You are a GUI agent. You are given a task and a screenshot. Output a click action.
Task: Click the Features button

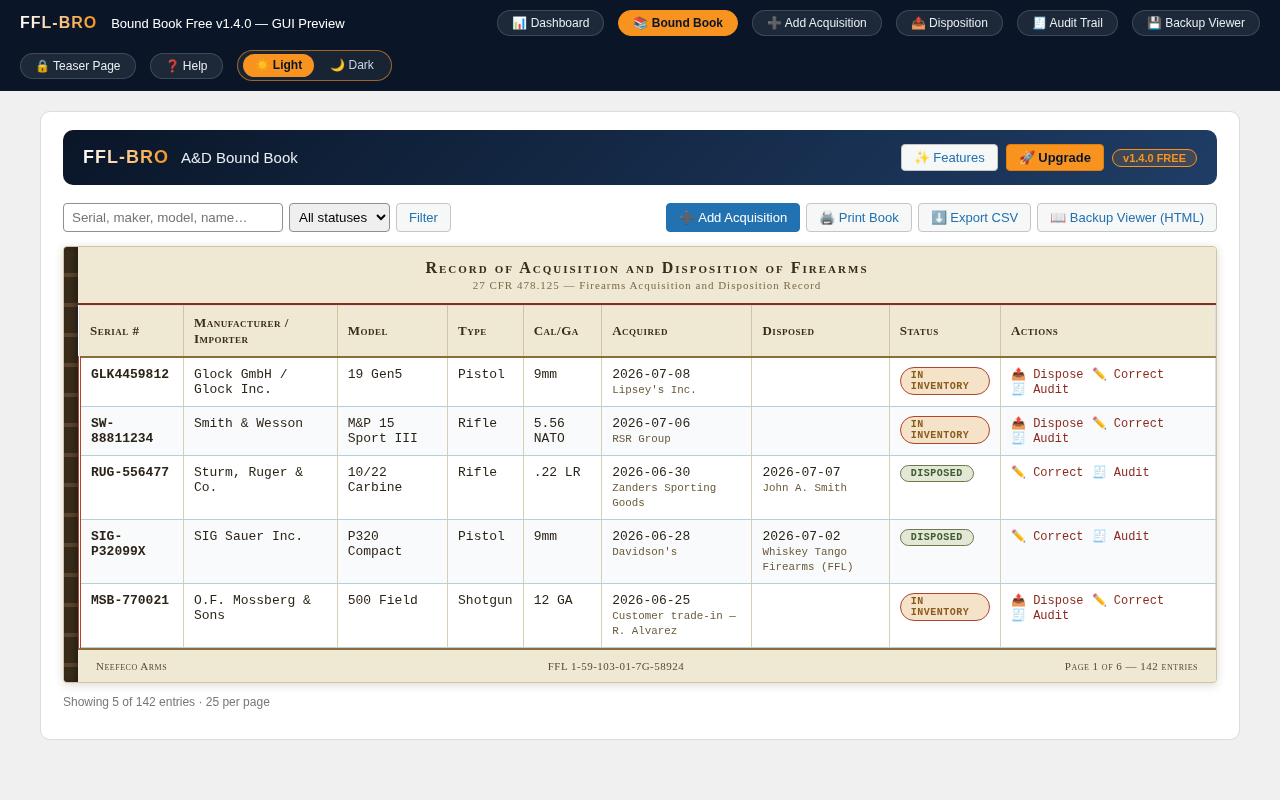coord(949,158)
